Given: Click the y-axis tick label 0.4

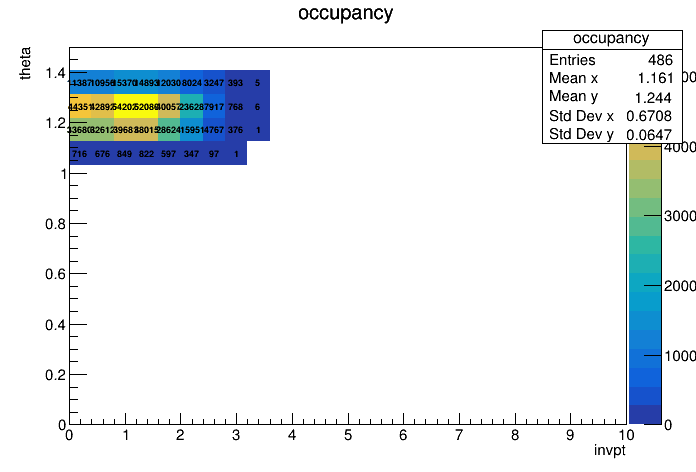Looking at the screenshot, I should click(x=55, y=325).
